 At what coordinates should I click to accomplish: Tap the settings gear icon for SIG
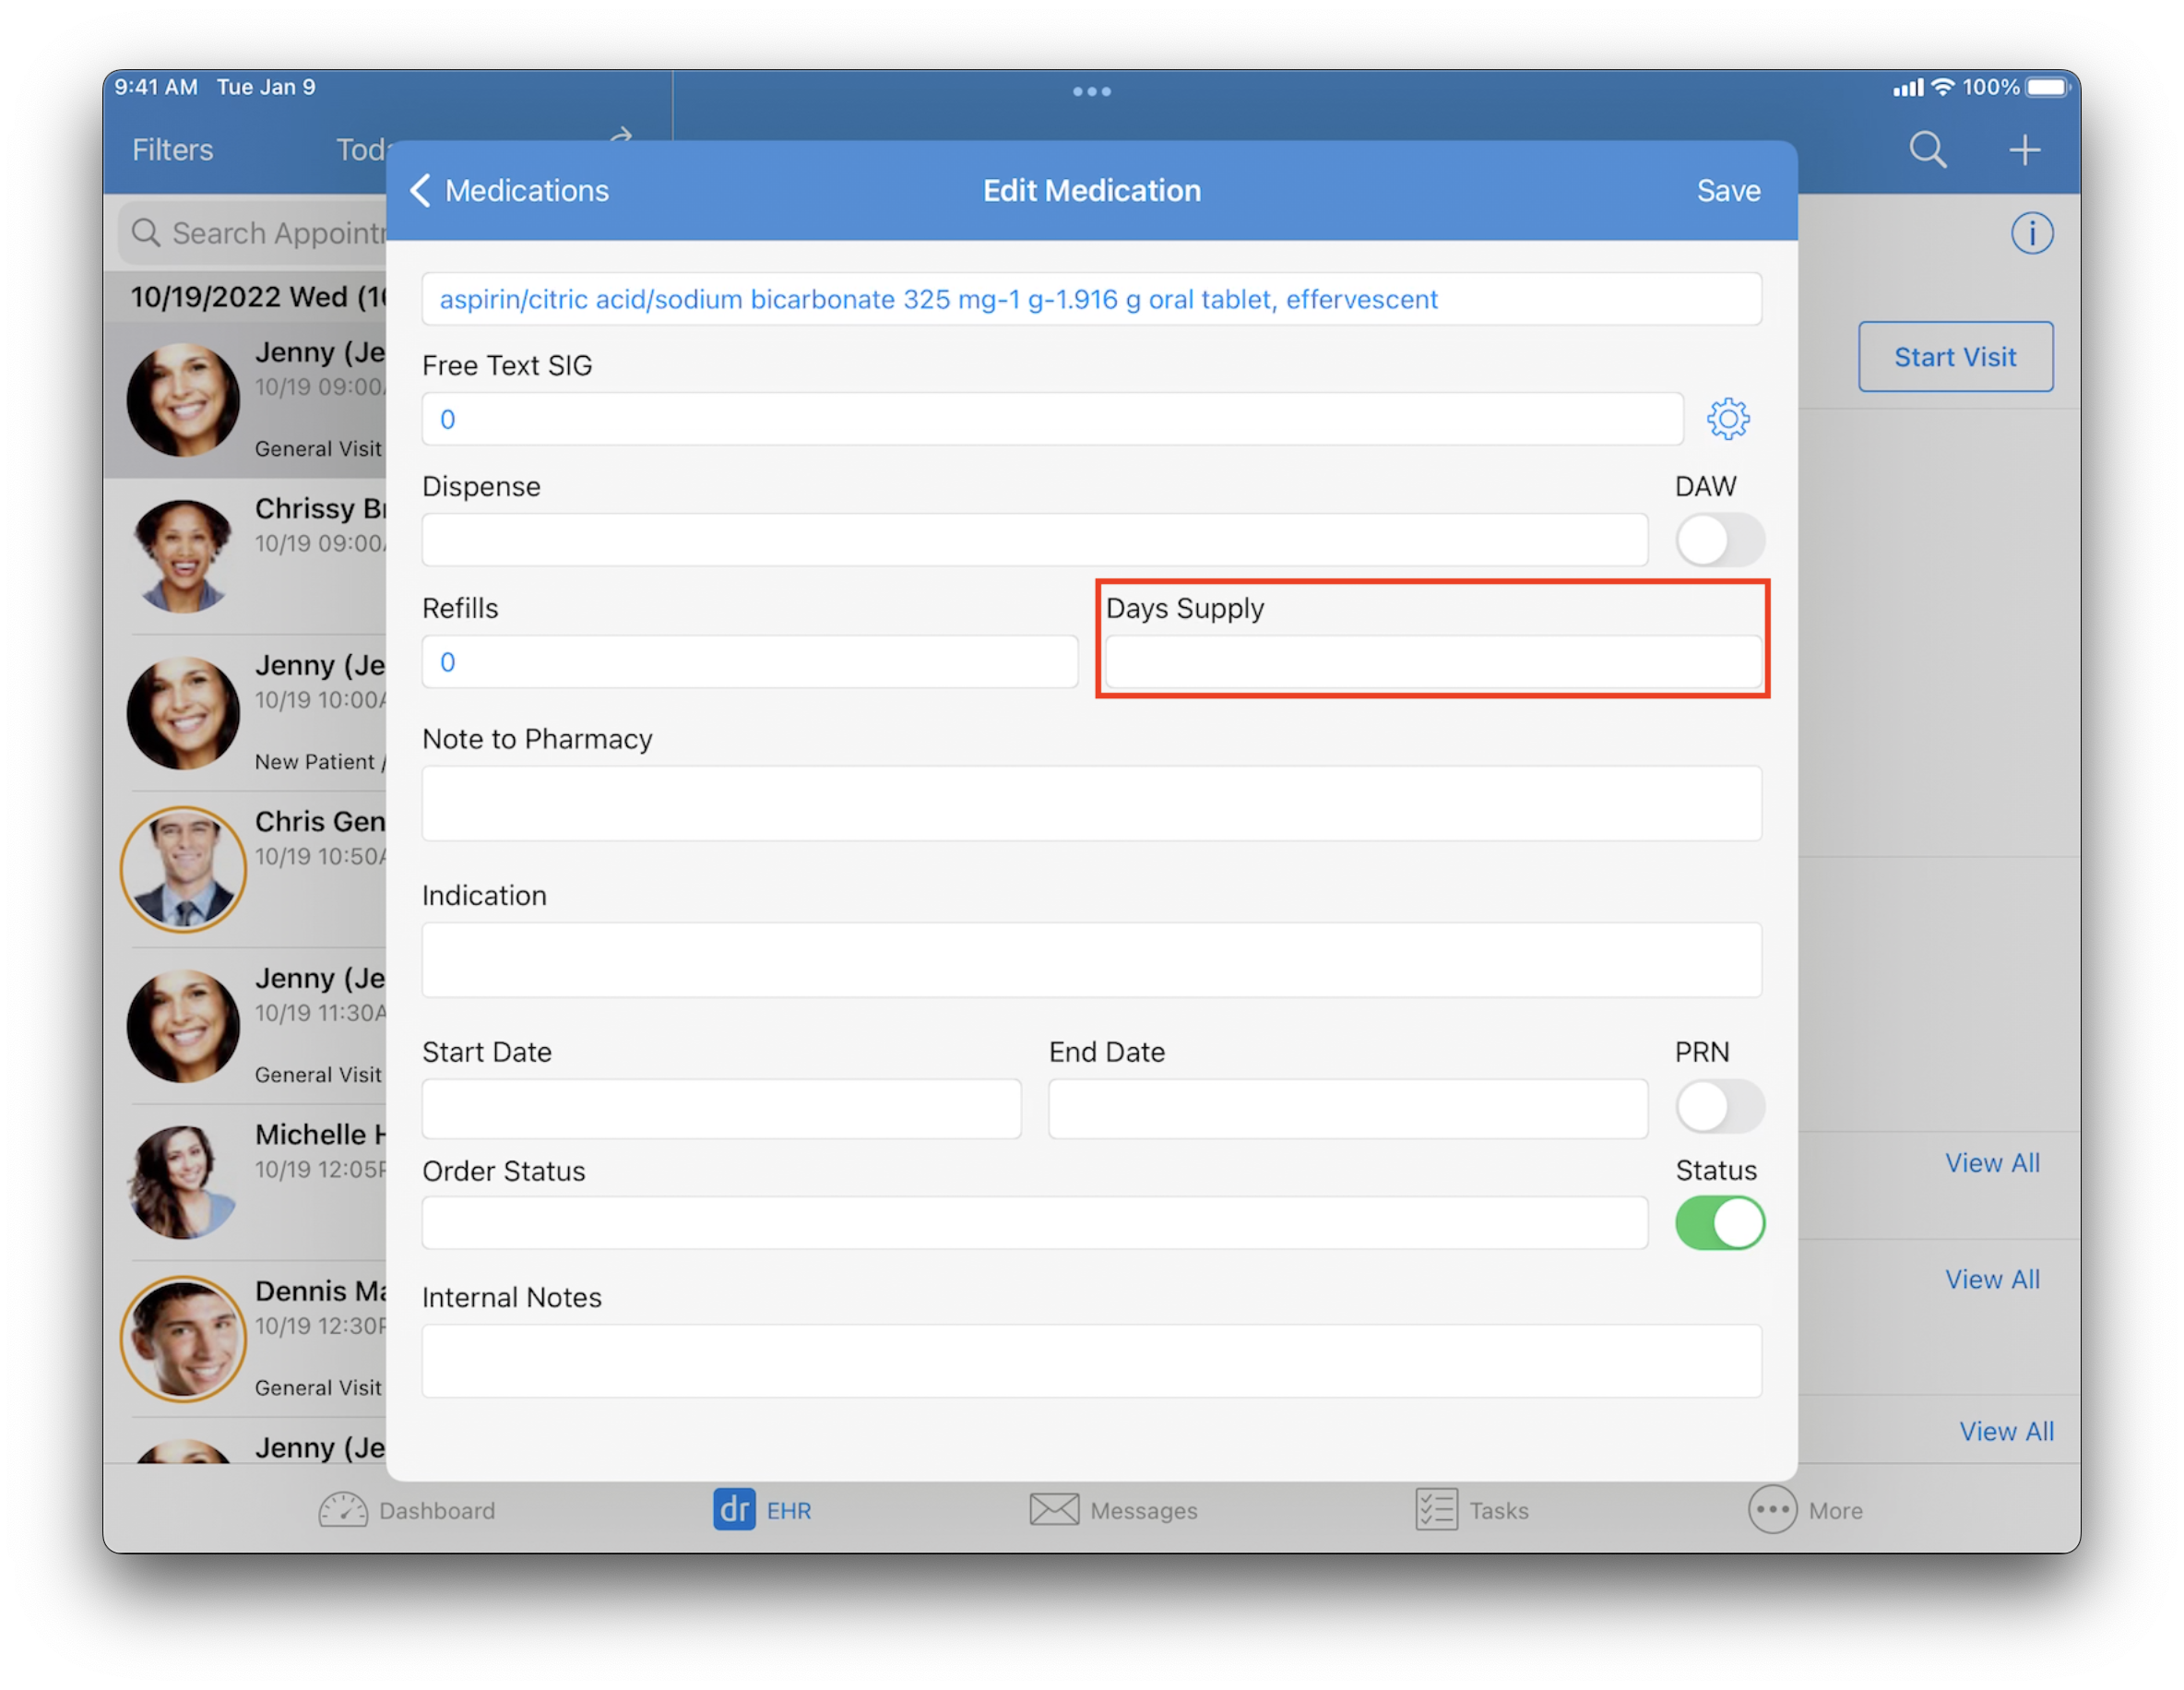coord(1728,419)
